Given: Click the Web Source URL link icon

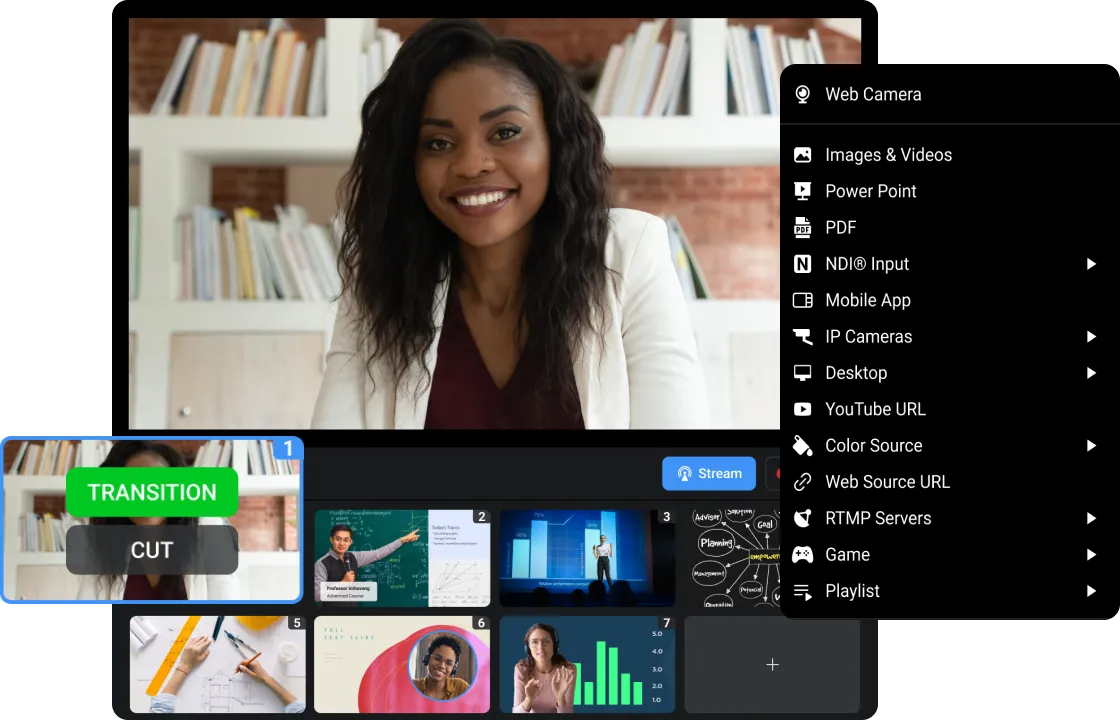Looking at the screenshot, I should tap(802, 482).
